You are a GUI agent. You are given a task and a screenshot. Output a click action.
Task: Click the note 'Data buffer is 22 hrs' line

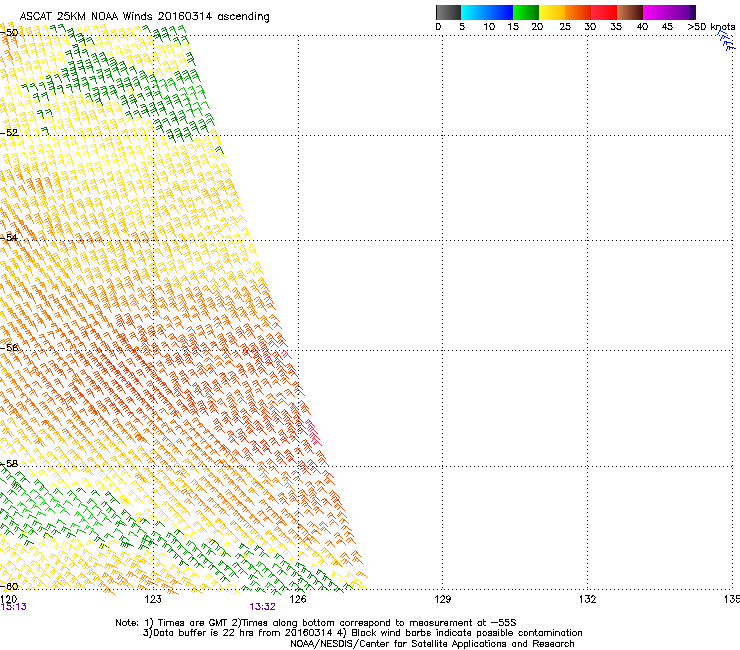click(362, 633)
